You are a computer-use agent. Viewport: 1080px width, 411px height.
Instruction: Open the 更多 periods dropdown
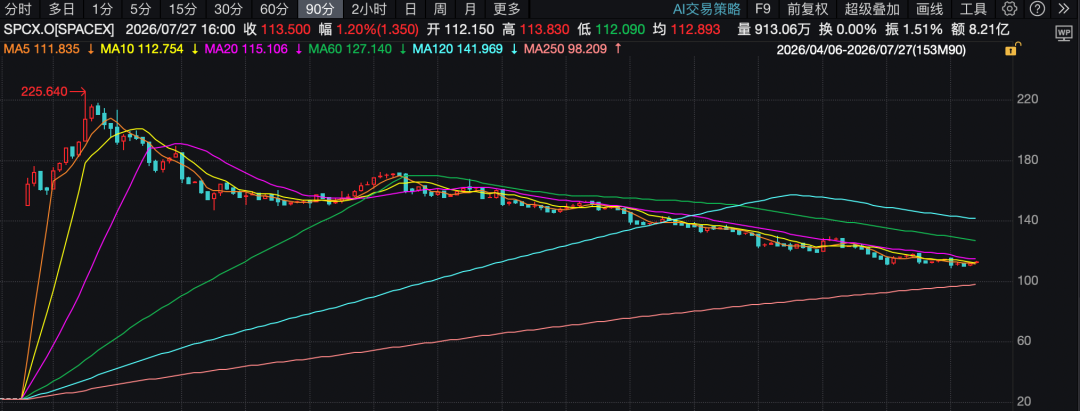[507, 9]
